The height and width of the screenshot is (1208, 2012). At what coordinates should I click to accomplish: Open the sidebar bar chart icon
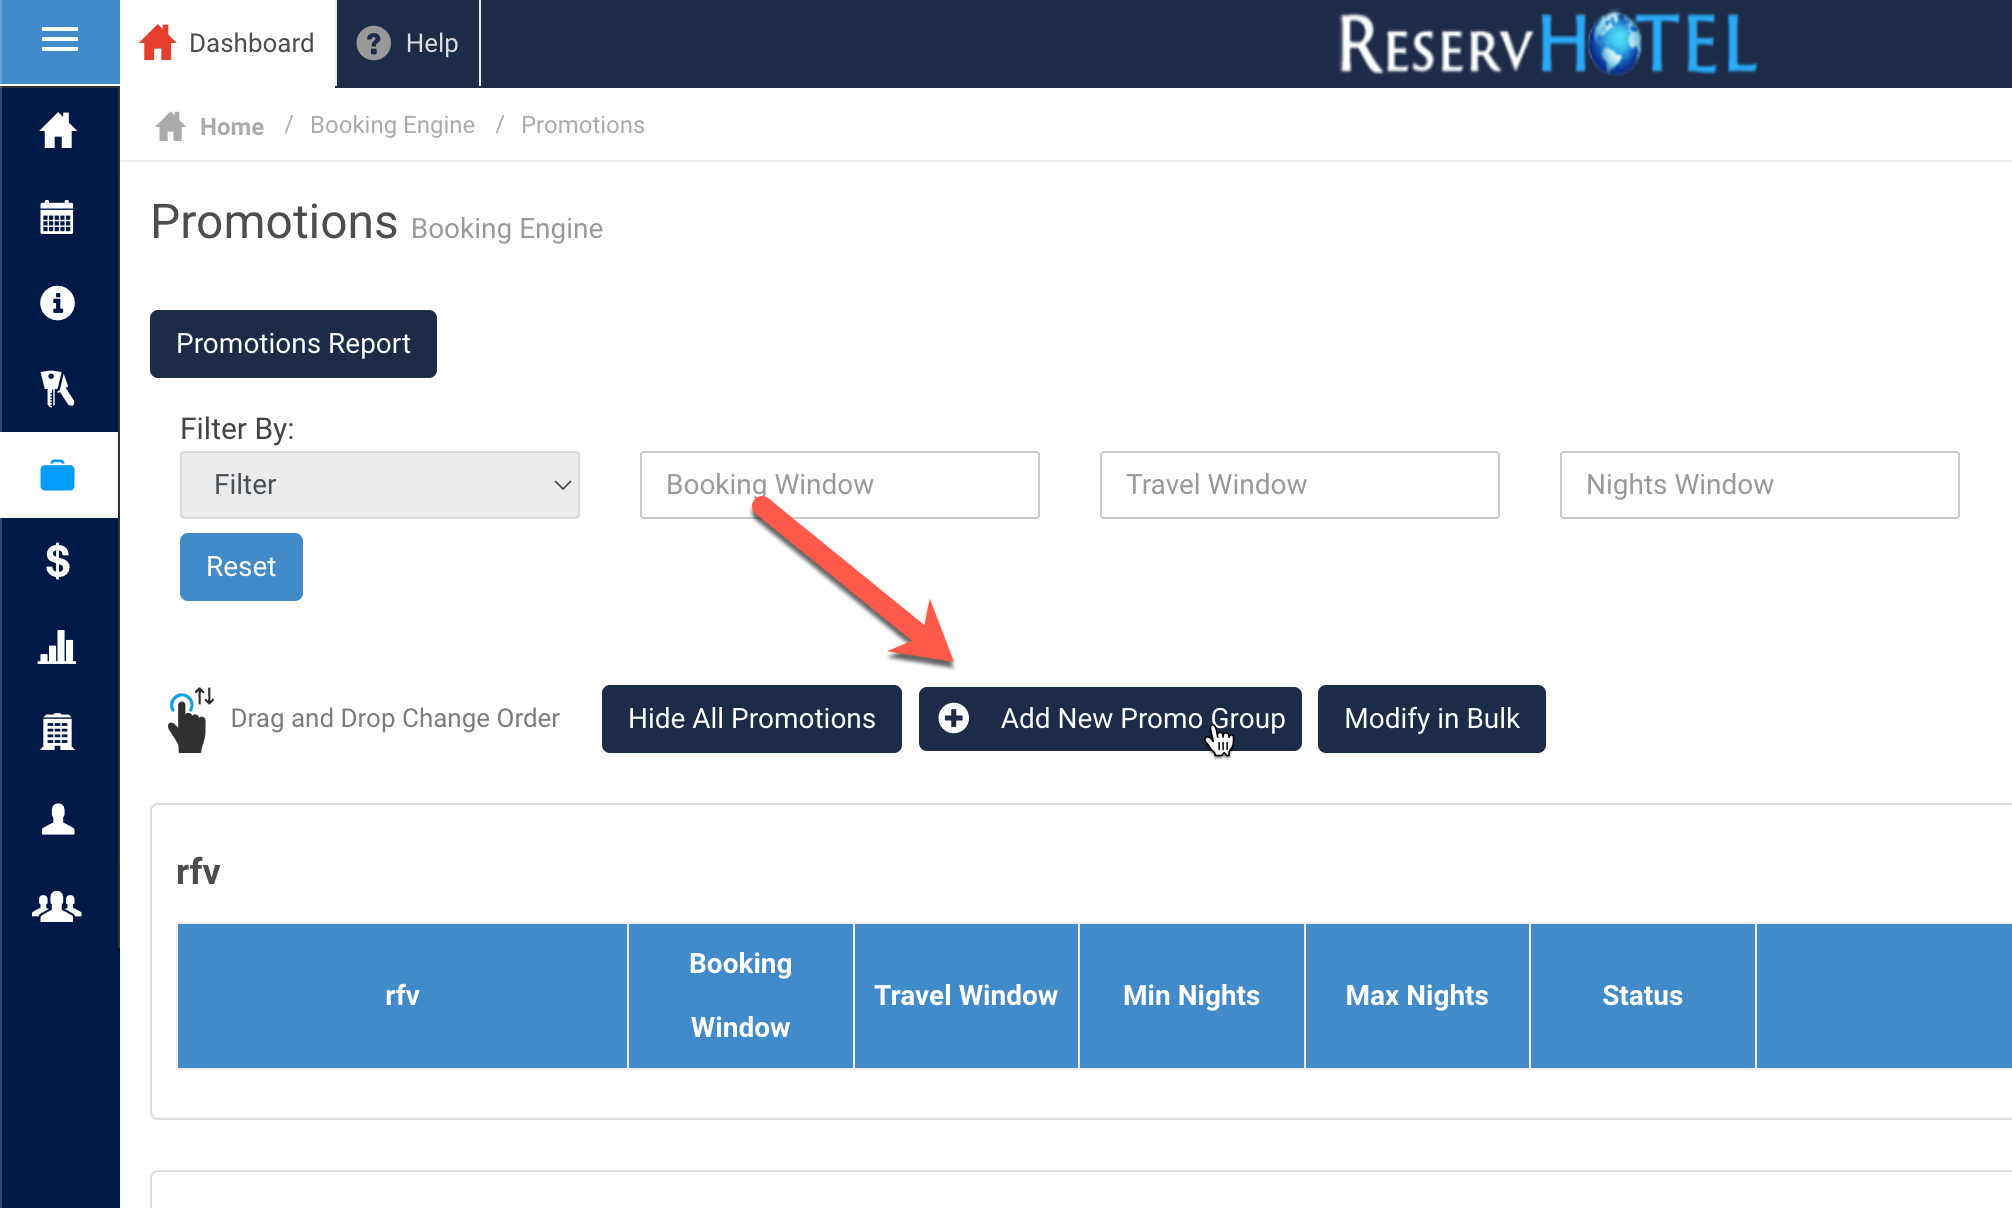coord(58,648)
